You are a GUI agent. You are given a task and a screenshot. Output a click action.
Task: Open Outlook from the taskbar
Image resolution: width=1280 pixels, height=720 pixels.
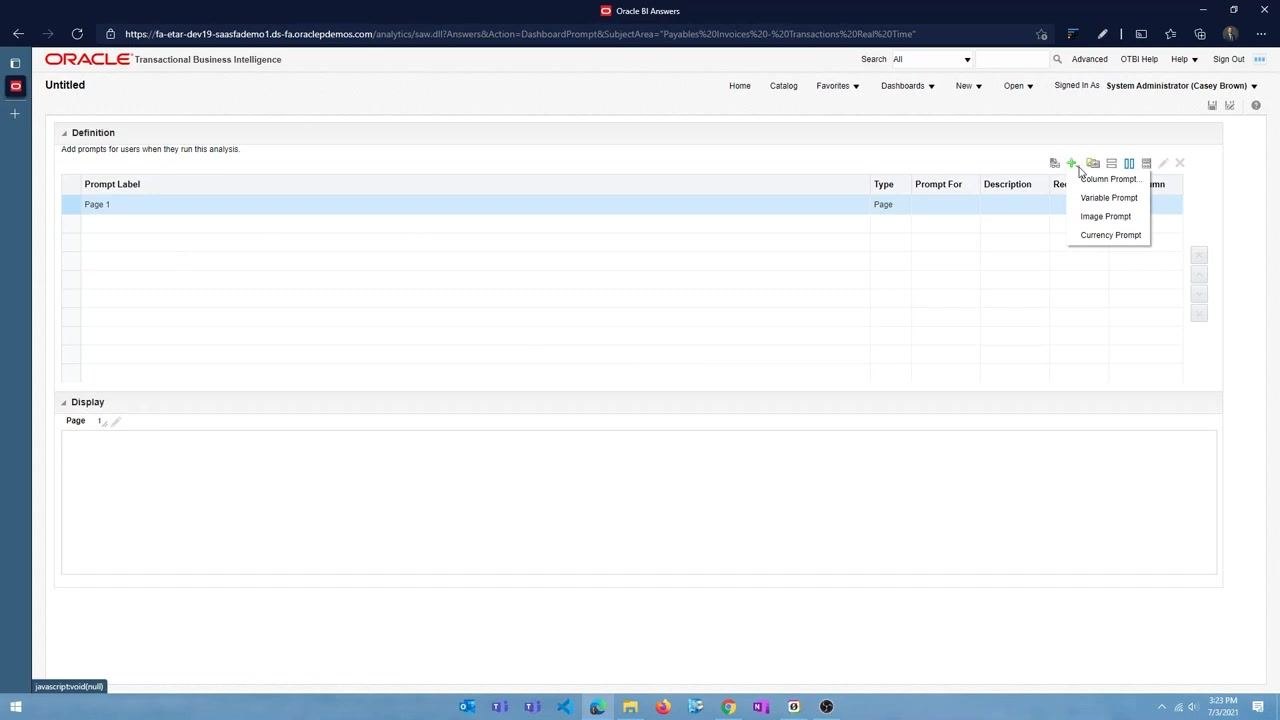[467, 707]
